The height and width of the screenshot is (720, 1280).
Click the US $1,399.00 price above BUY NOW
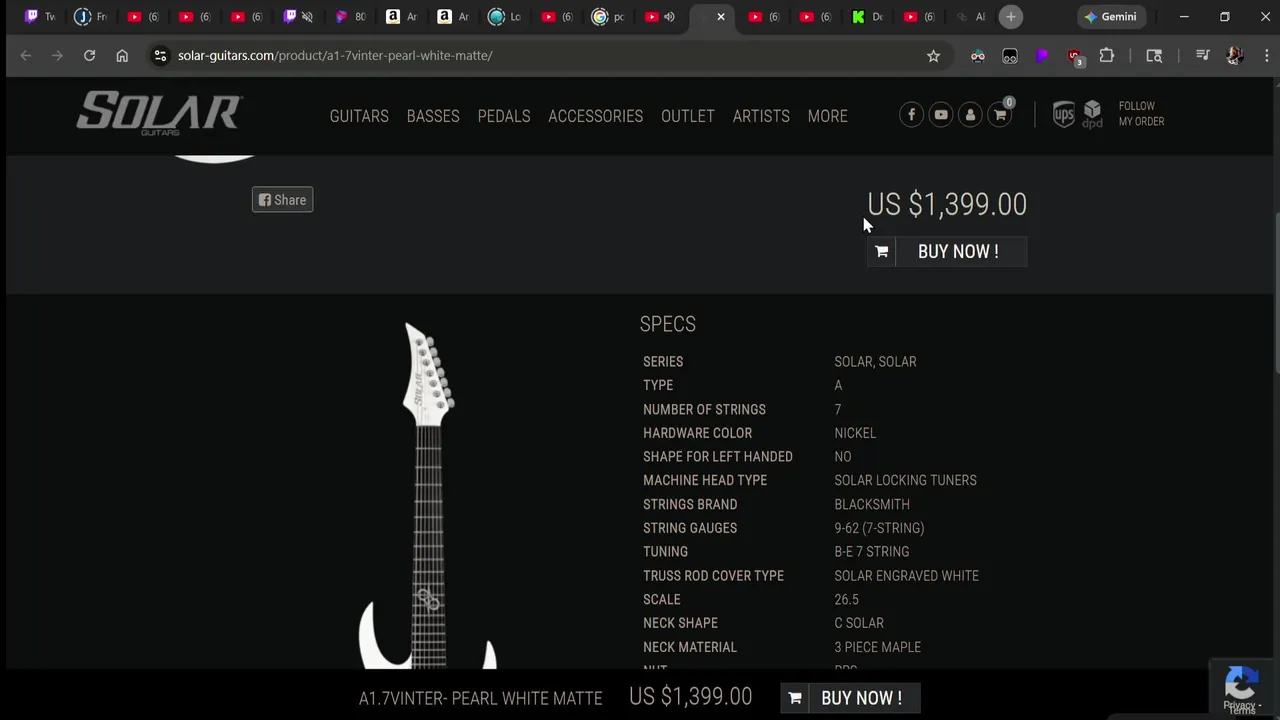[947, 204]
